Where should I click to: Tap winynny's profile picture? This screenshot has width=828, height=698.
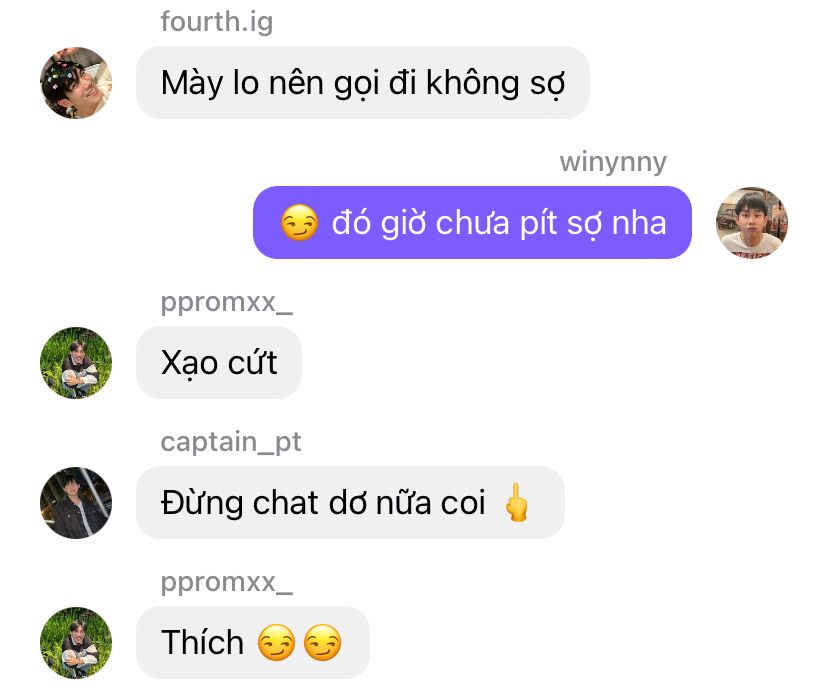point(751,223)
